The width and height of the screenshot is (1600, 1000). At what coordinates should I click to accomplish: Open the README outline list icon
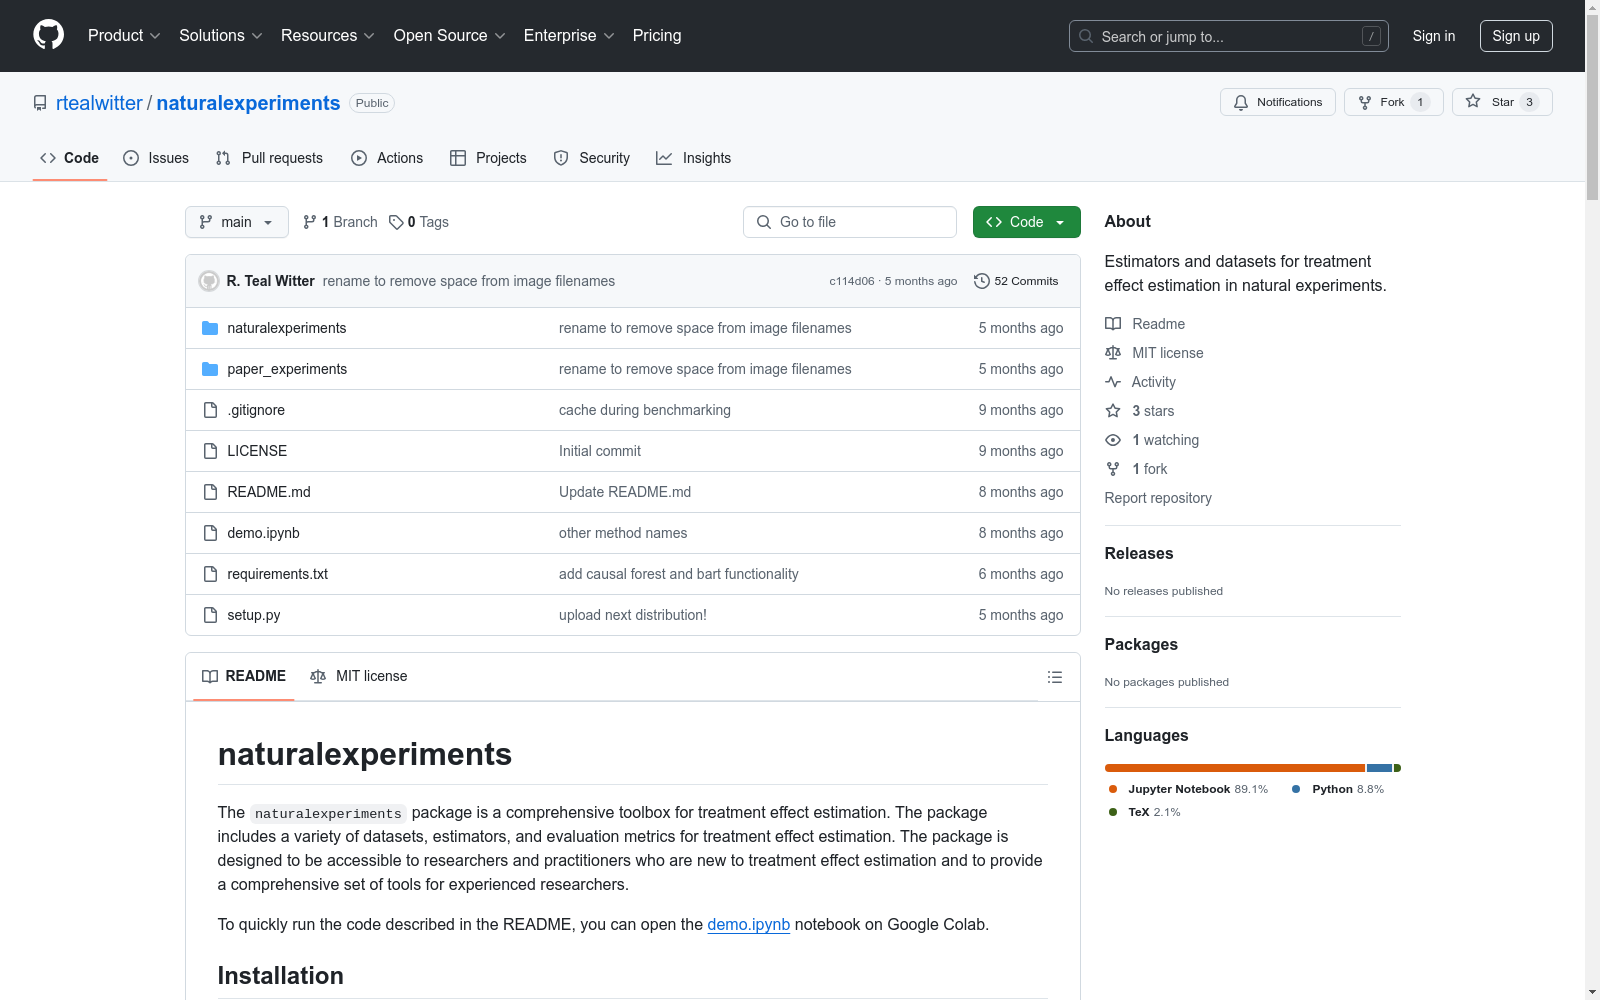[1054, 677]
